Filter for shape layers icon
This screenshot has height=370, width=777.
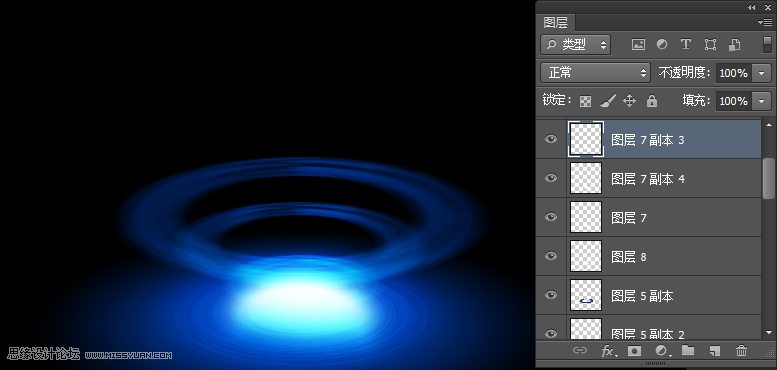(710, 45)
